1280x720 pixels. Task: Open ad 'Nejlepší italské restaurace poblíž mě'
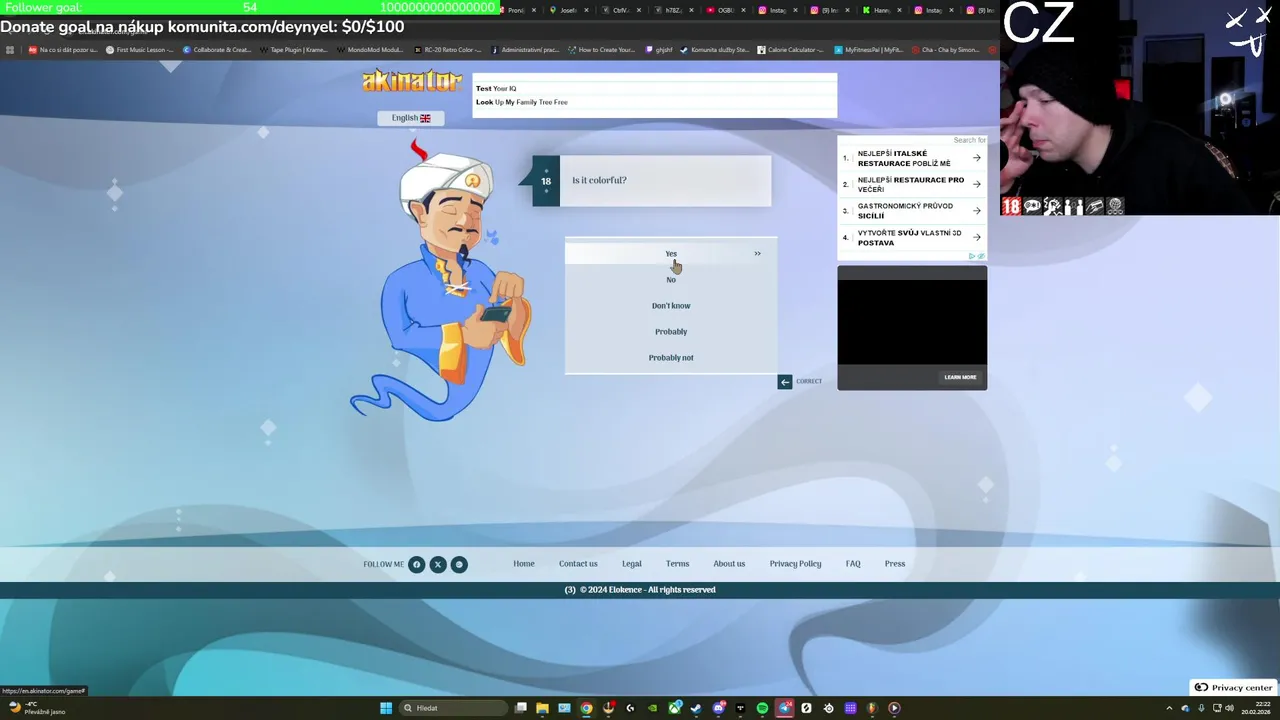912,158
